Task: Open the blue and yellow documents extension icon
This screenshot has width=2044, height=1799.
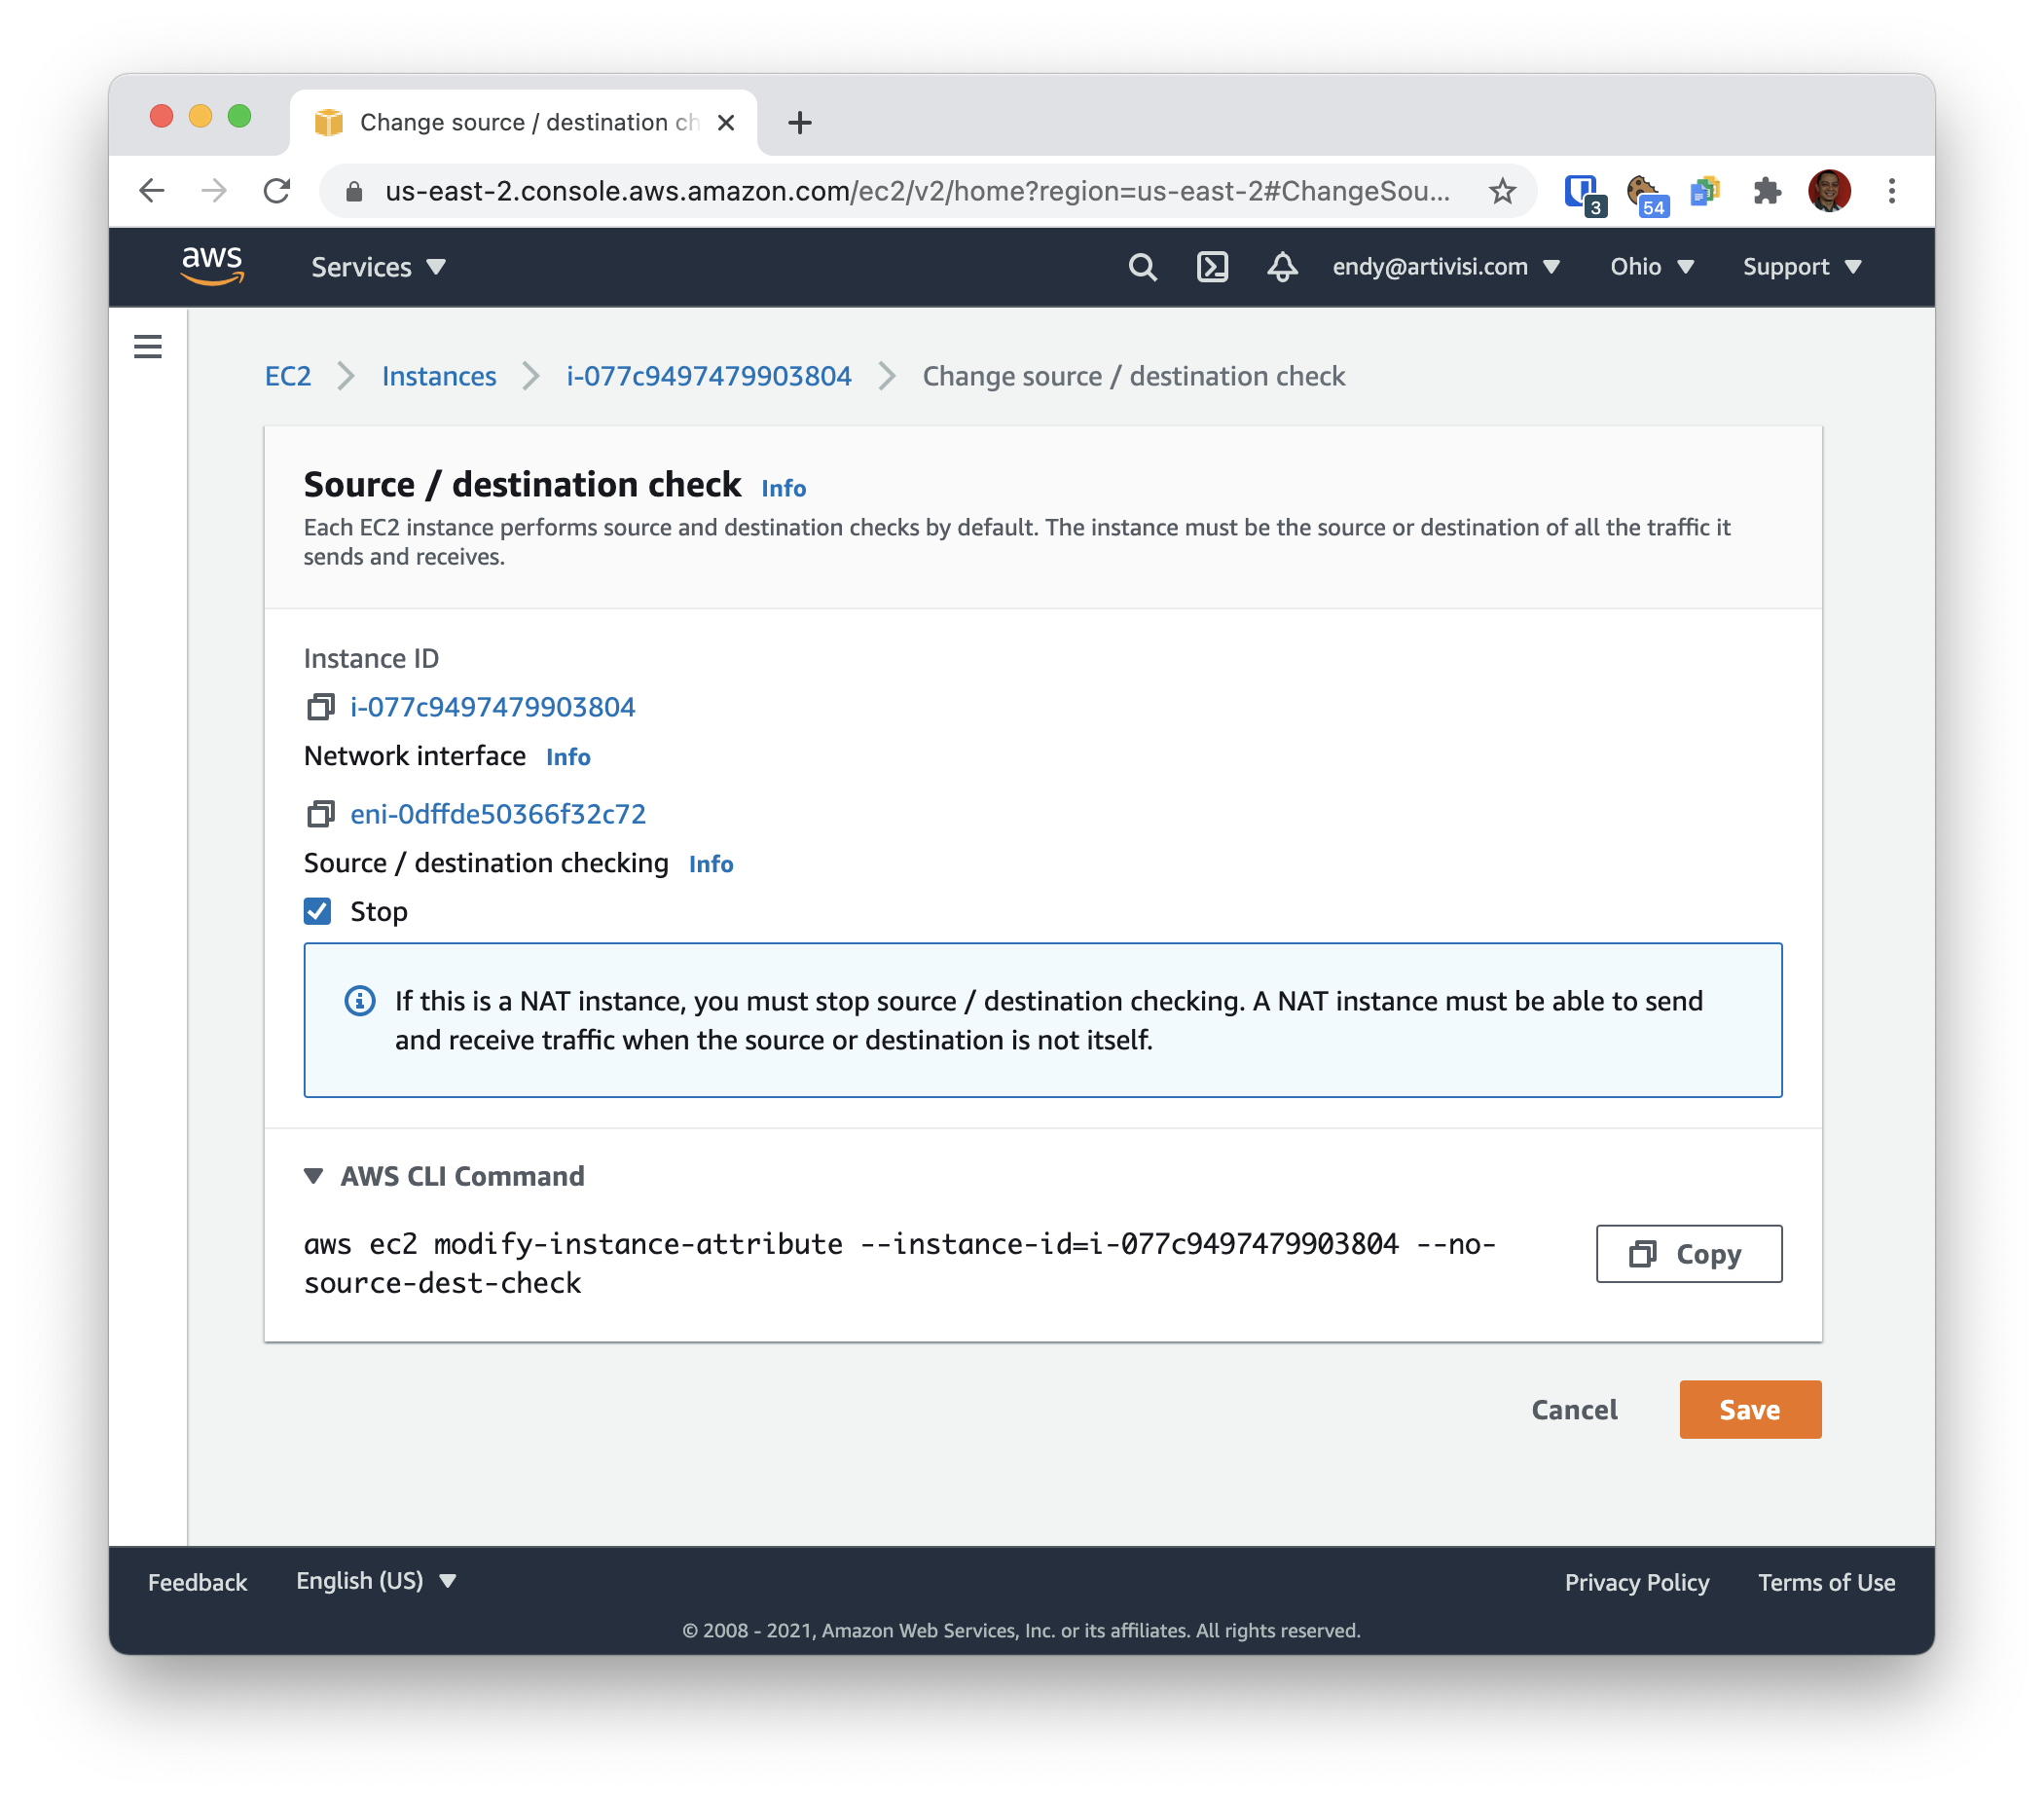Action: click(x=1705, y=191)
